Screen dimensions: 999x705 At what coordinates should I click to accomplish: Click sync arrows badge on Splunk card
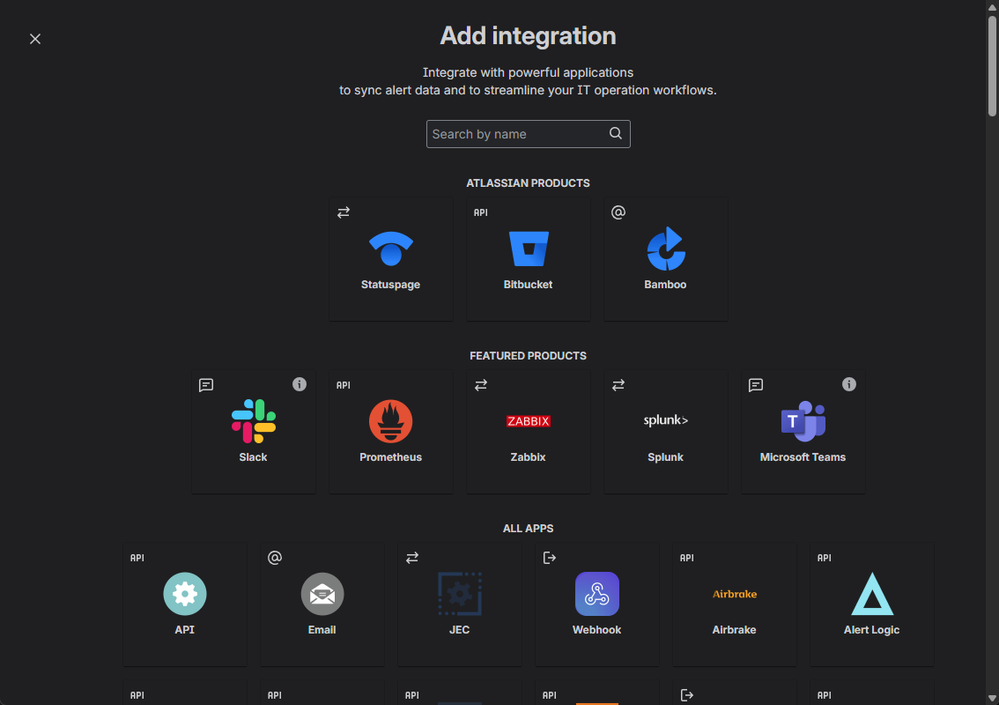618,385
